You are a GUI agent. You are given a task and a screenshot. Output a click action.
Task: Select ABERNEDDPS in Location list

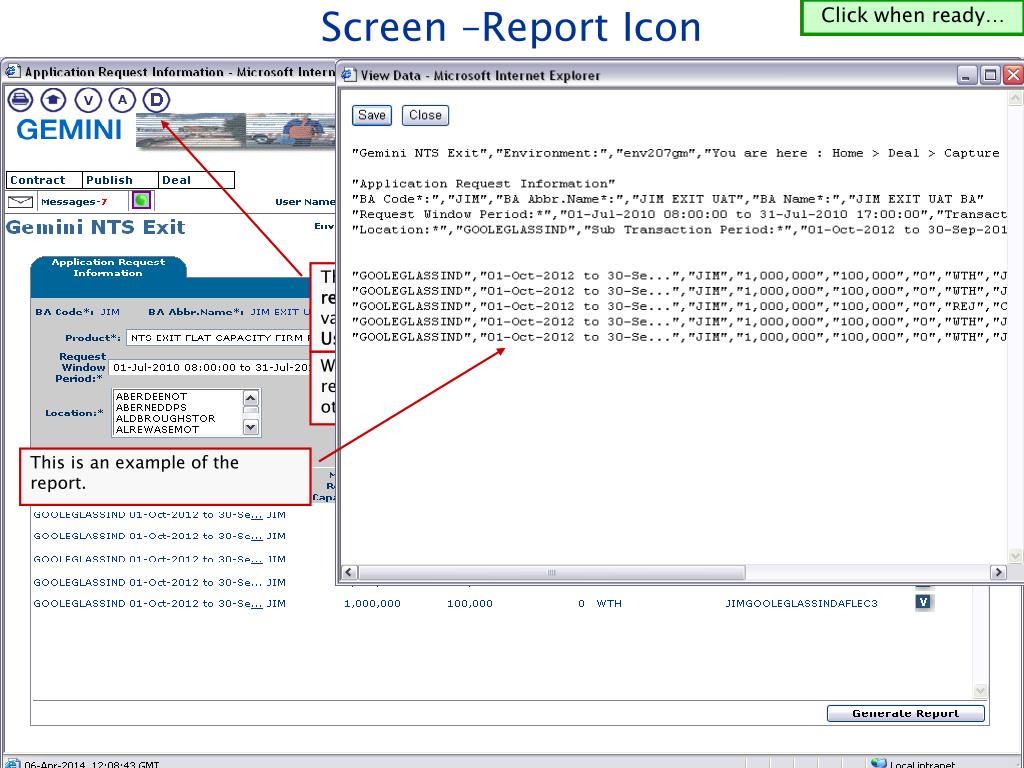[152, 407]
